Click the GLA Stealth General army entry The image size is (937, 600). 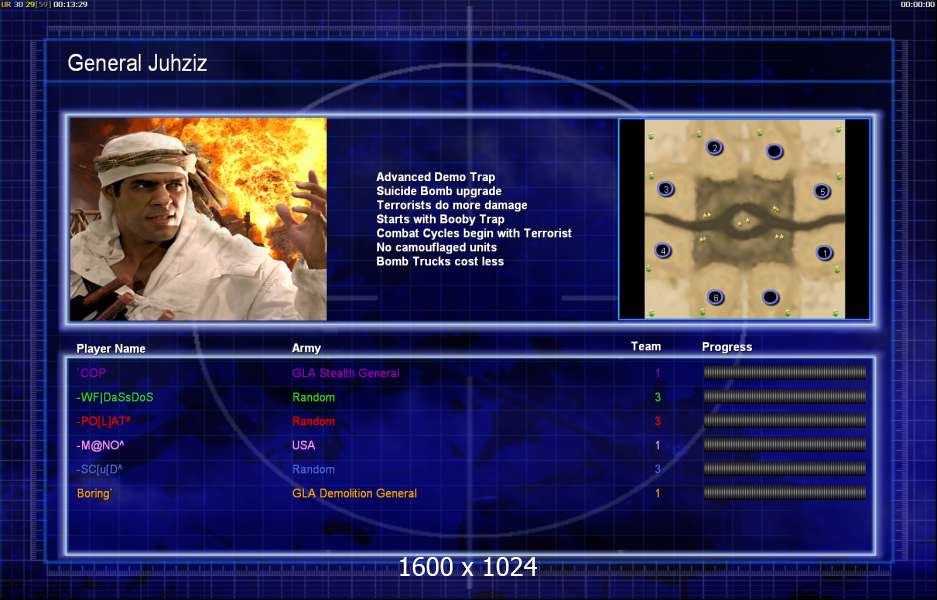(x=345, y=374)
